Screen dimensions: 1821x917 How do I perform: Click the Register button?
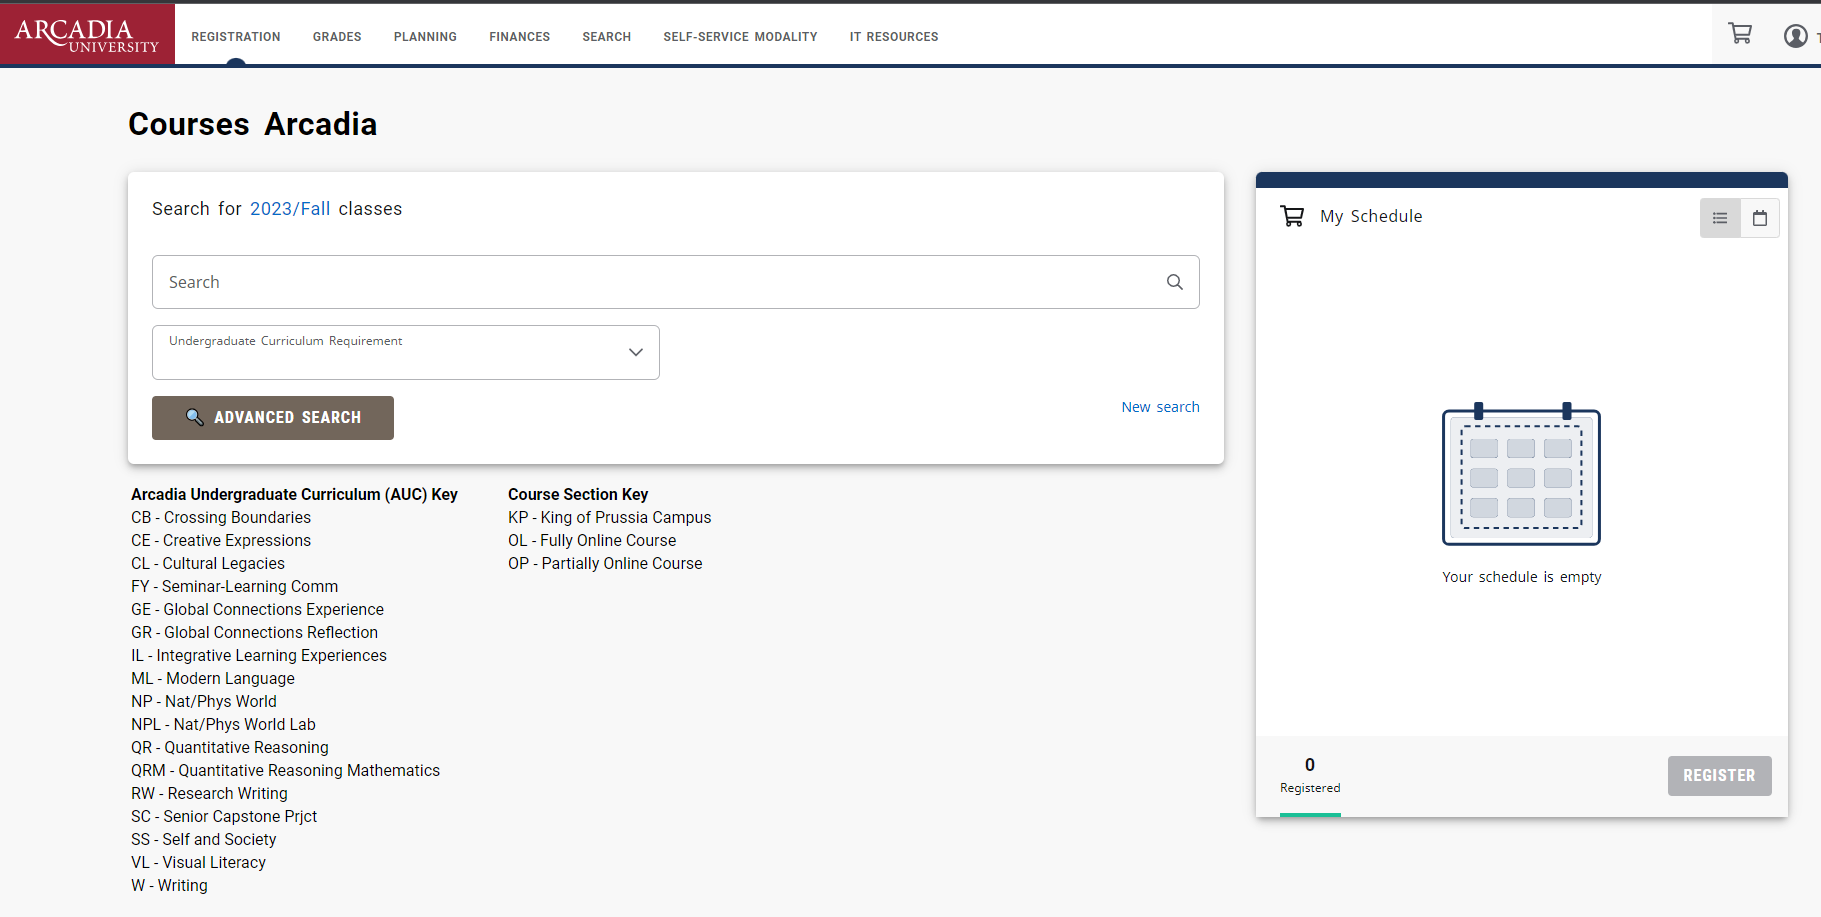click(1719, 776)
